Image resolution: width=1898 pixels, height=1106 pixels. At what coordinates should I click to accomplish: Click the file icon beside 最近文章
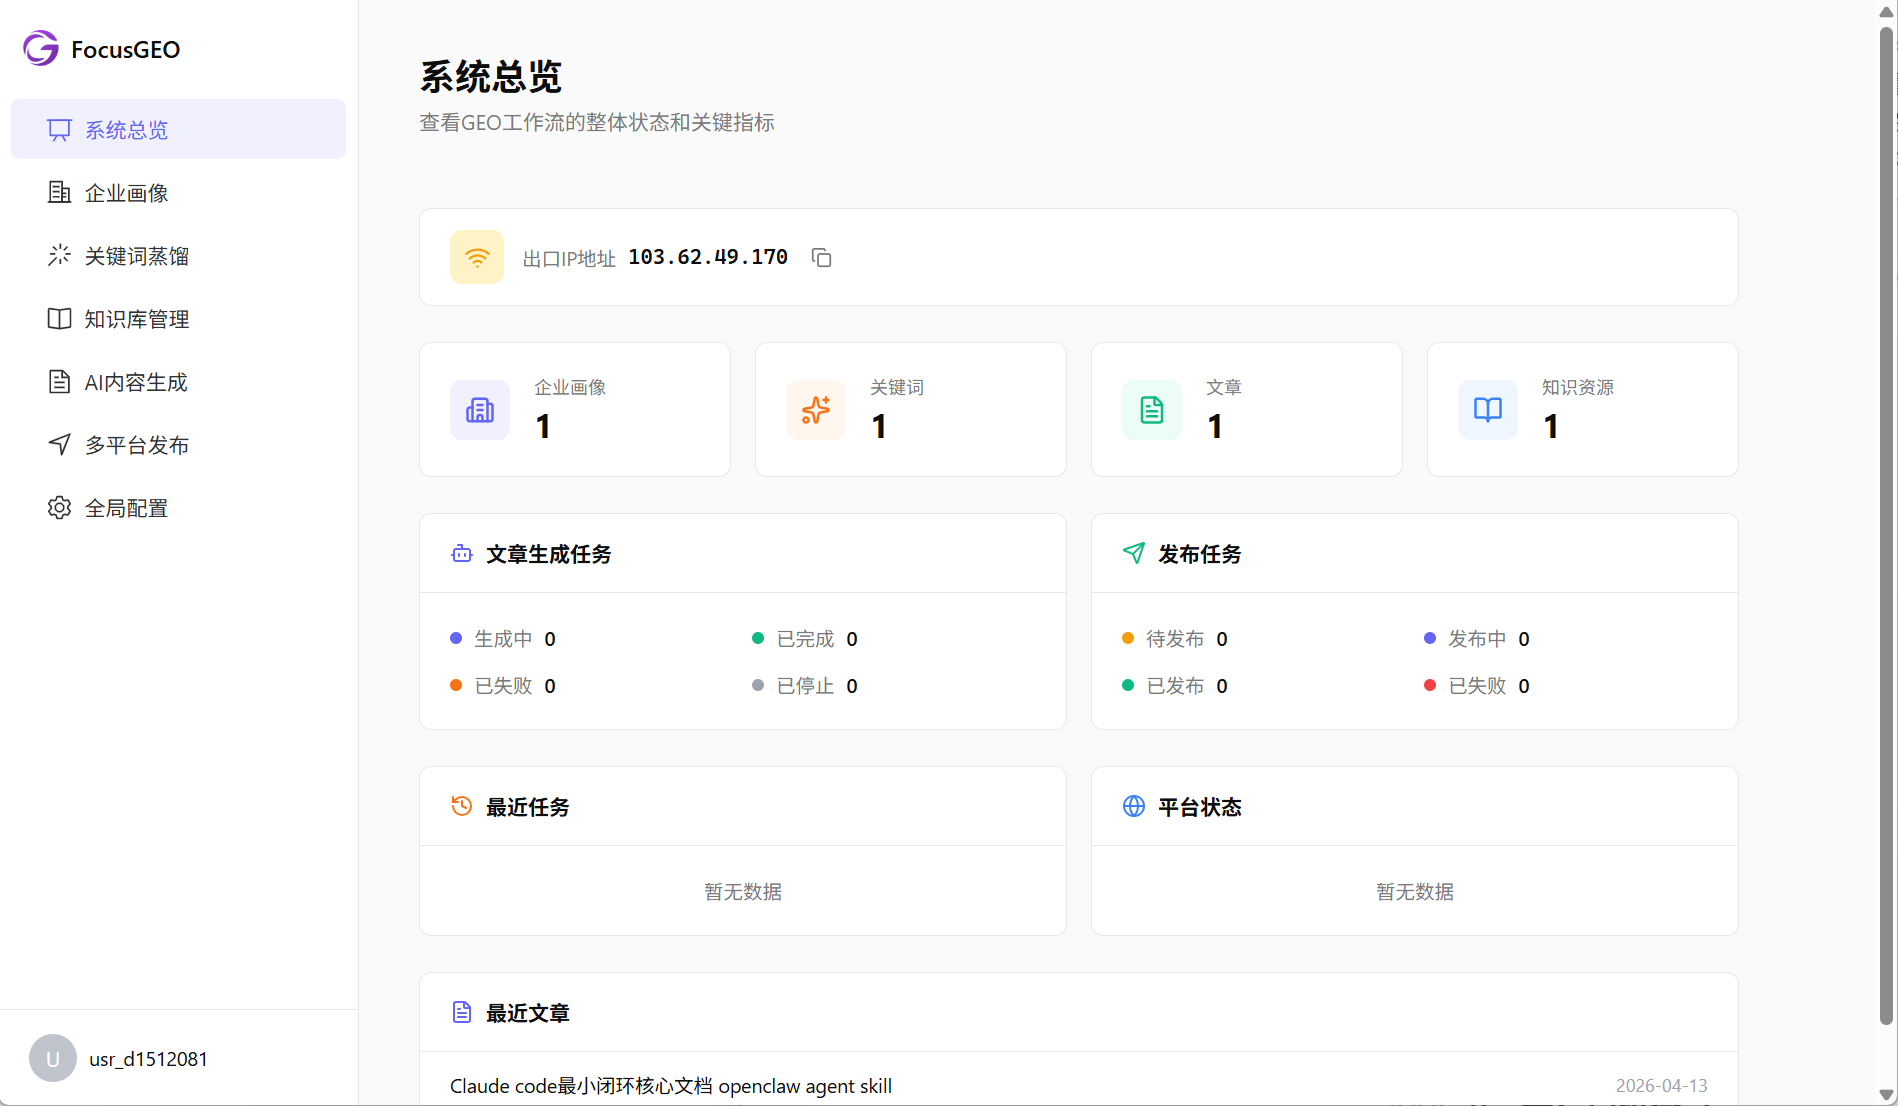(461, 1011)
